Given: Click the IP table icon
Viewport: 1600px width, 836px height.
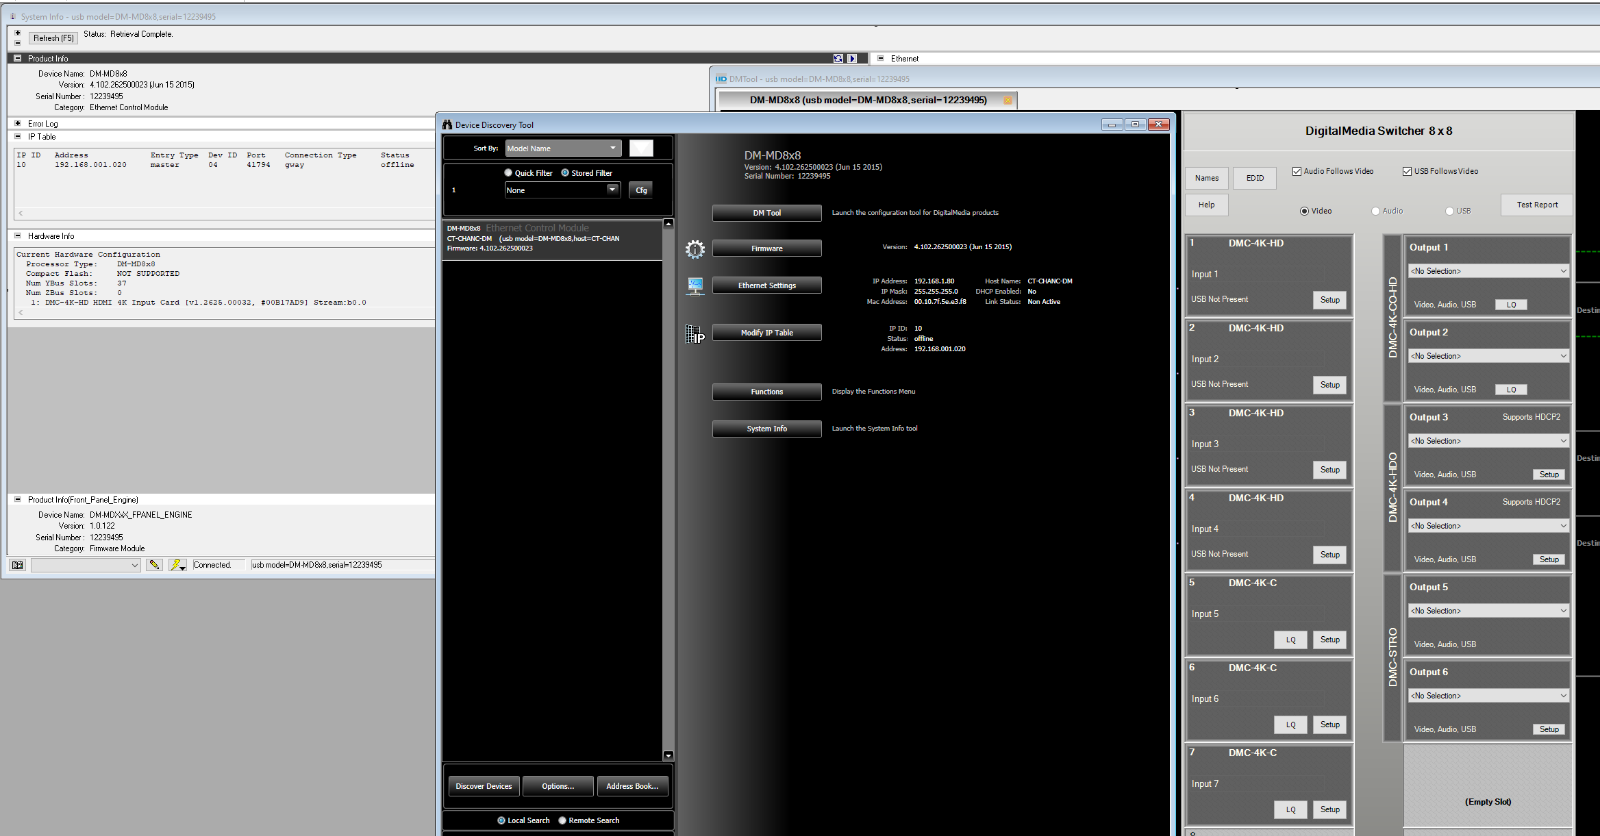Looking at the screenshot, I should [x=695, y=334].
